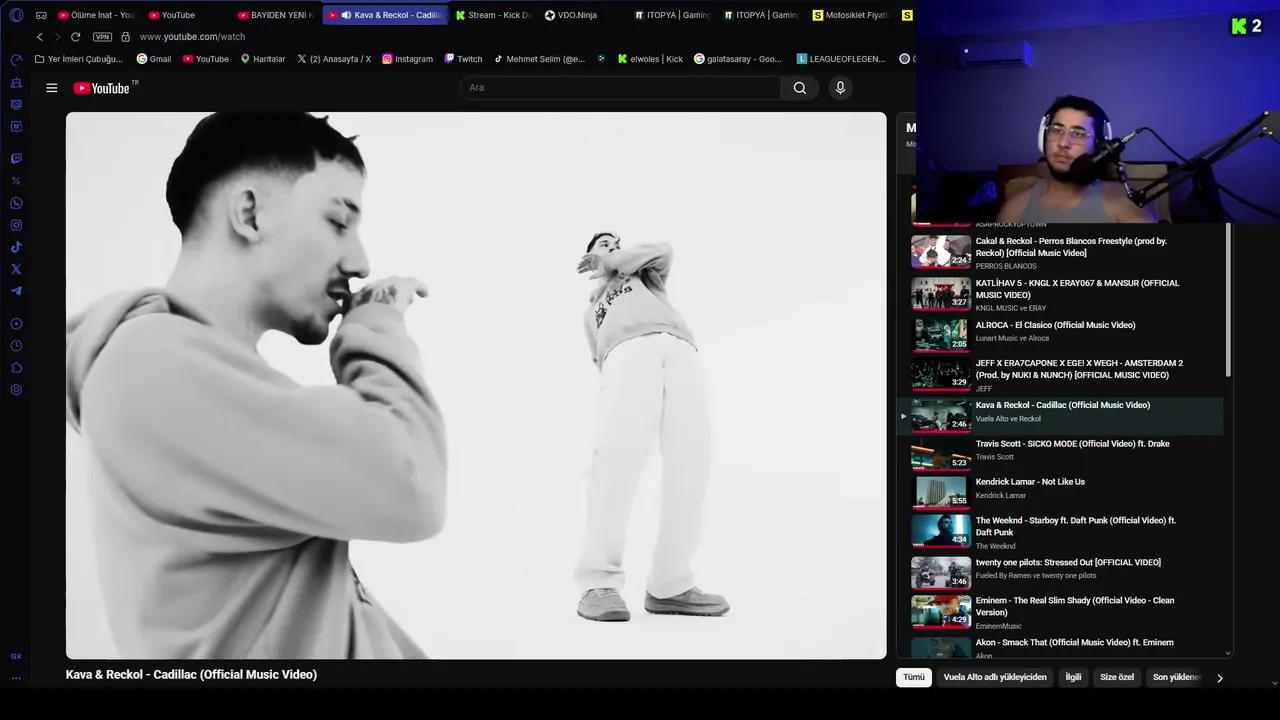Open X (Twitter) in the sidebar
The height and width of the screenshot is (720, 1280).
pyautogui.click(x=16, y=269)
